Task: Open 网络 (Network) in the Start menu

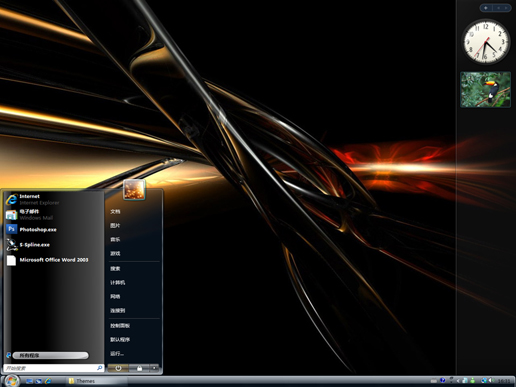Action: pyautogui.click(x=115, y=297)
